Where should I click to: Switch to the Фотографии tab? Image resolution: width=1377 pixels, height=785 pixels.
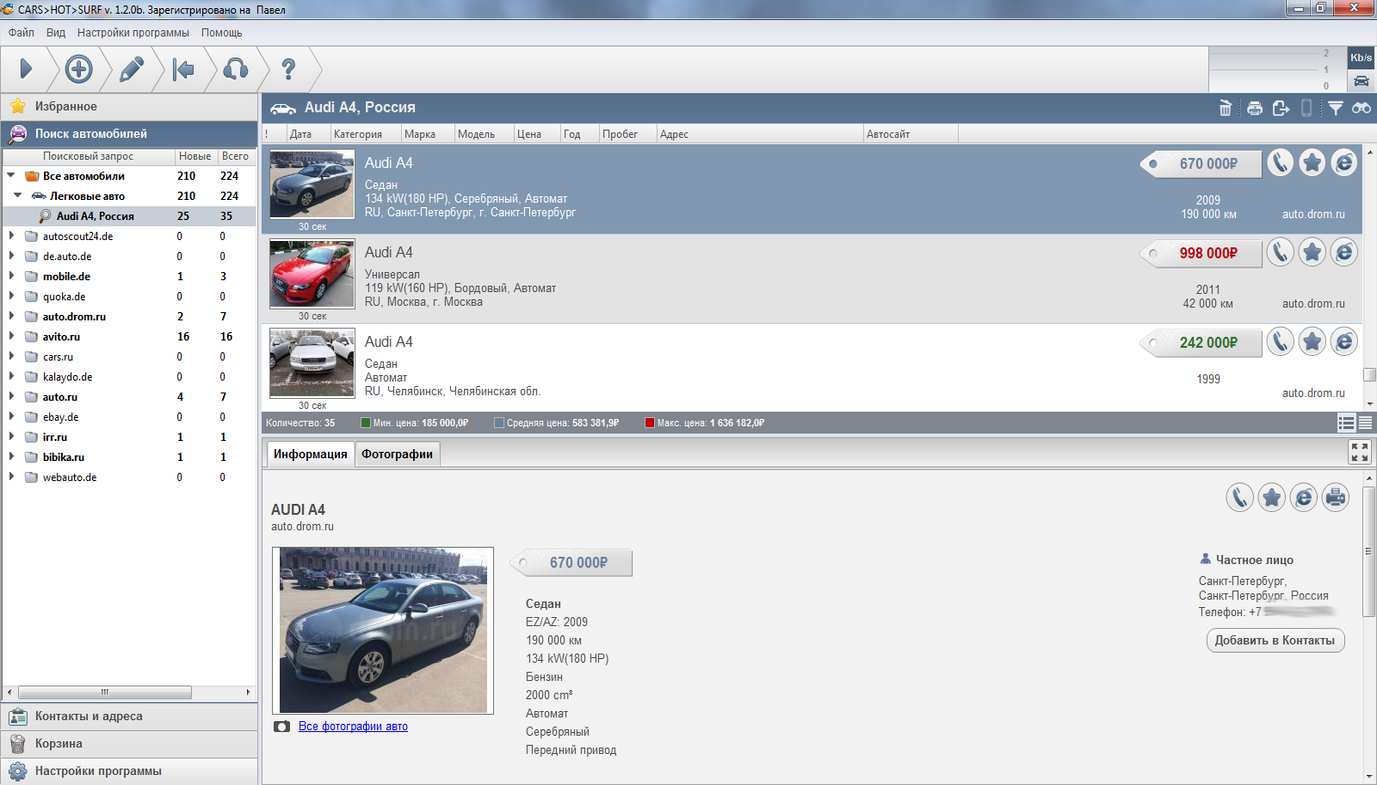(397, 454)
